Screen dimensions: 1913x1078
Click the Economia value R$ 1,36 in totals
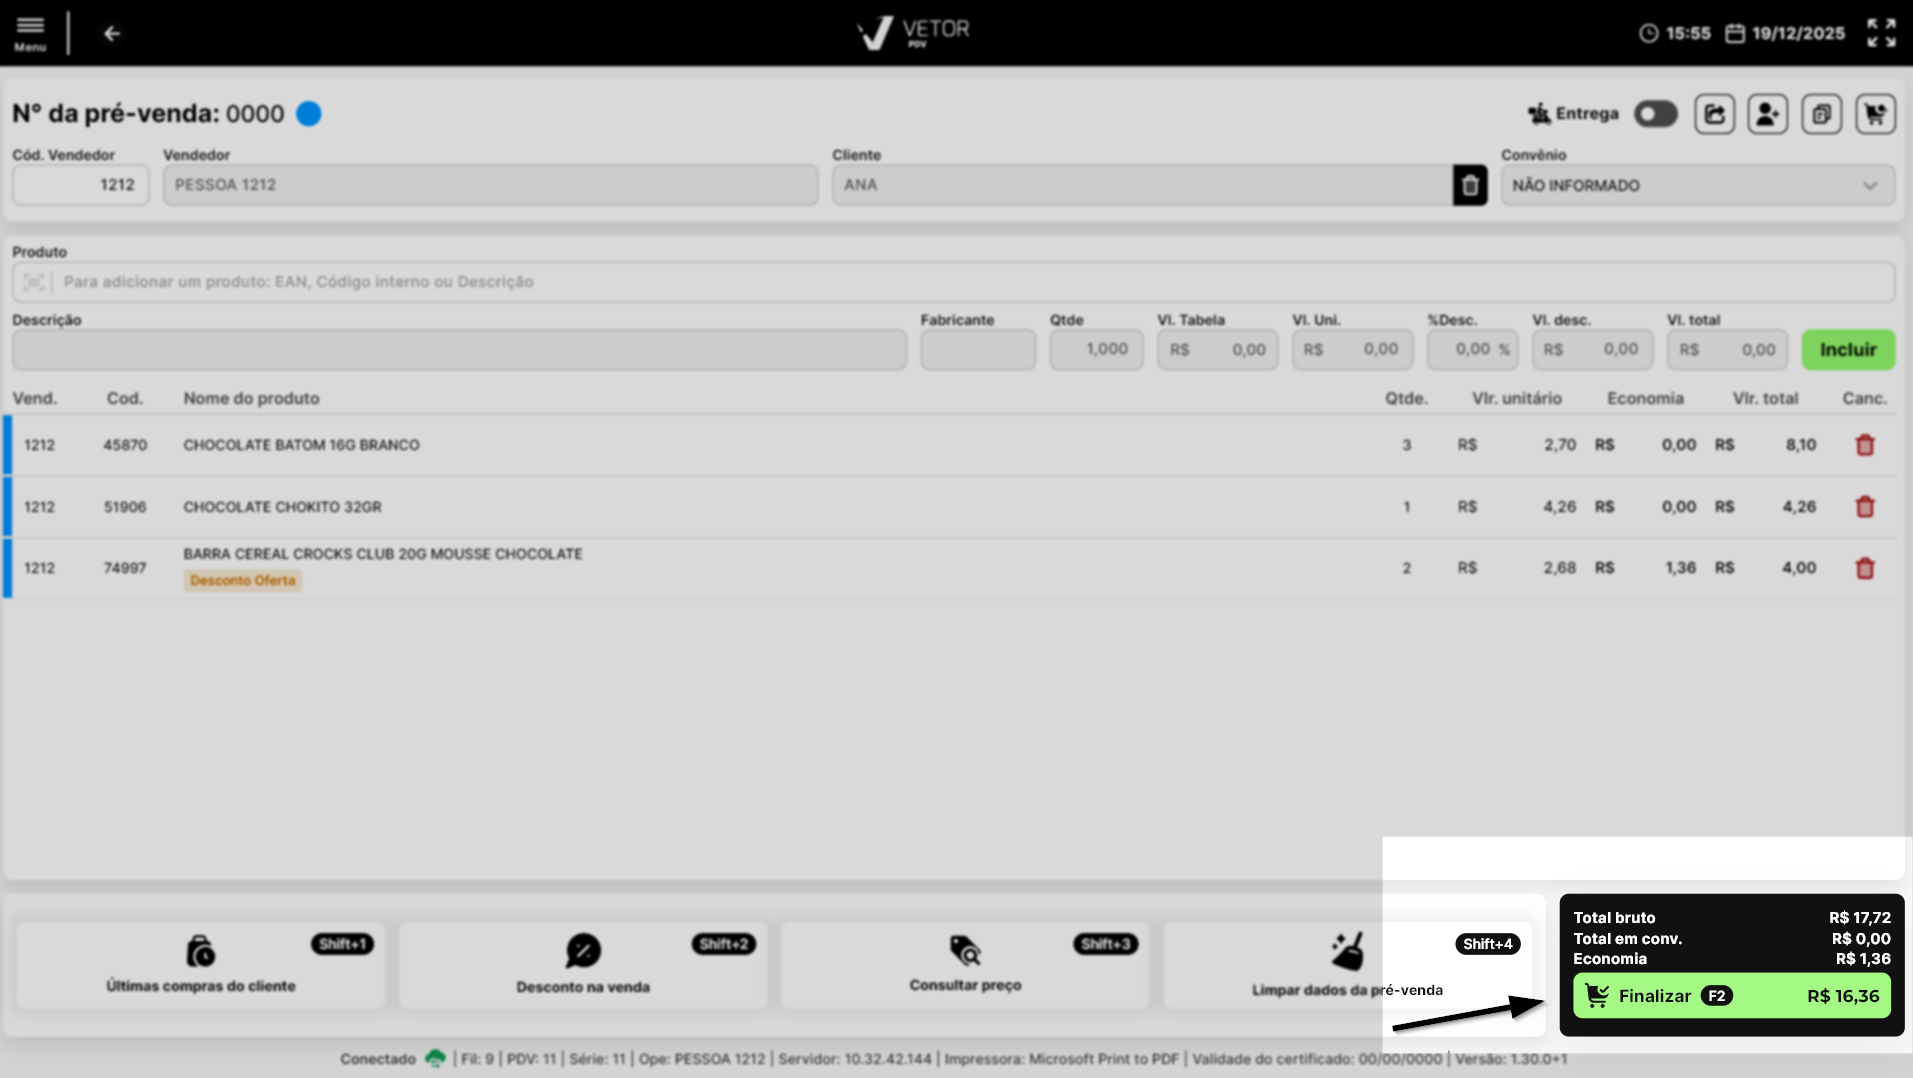[x=1863, y=959]
